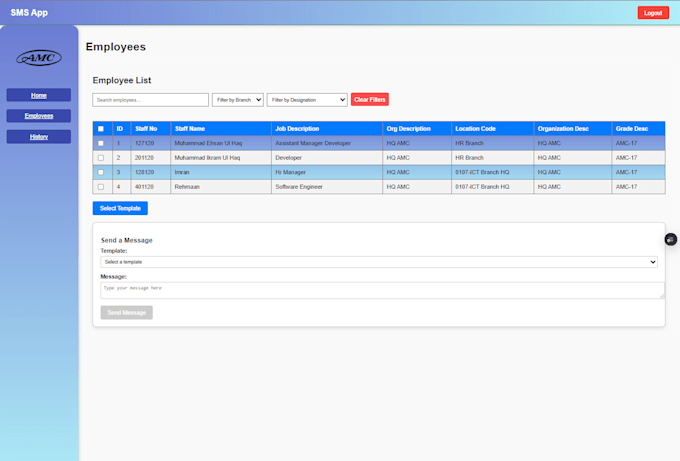Viewport: 680px width, 461px height.
Task: Click the name Muhammad Ikram Ul Haq
Action: click(x=207, y=158)
